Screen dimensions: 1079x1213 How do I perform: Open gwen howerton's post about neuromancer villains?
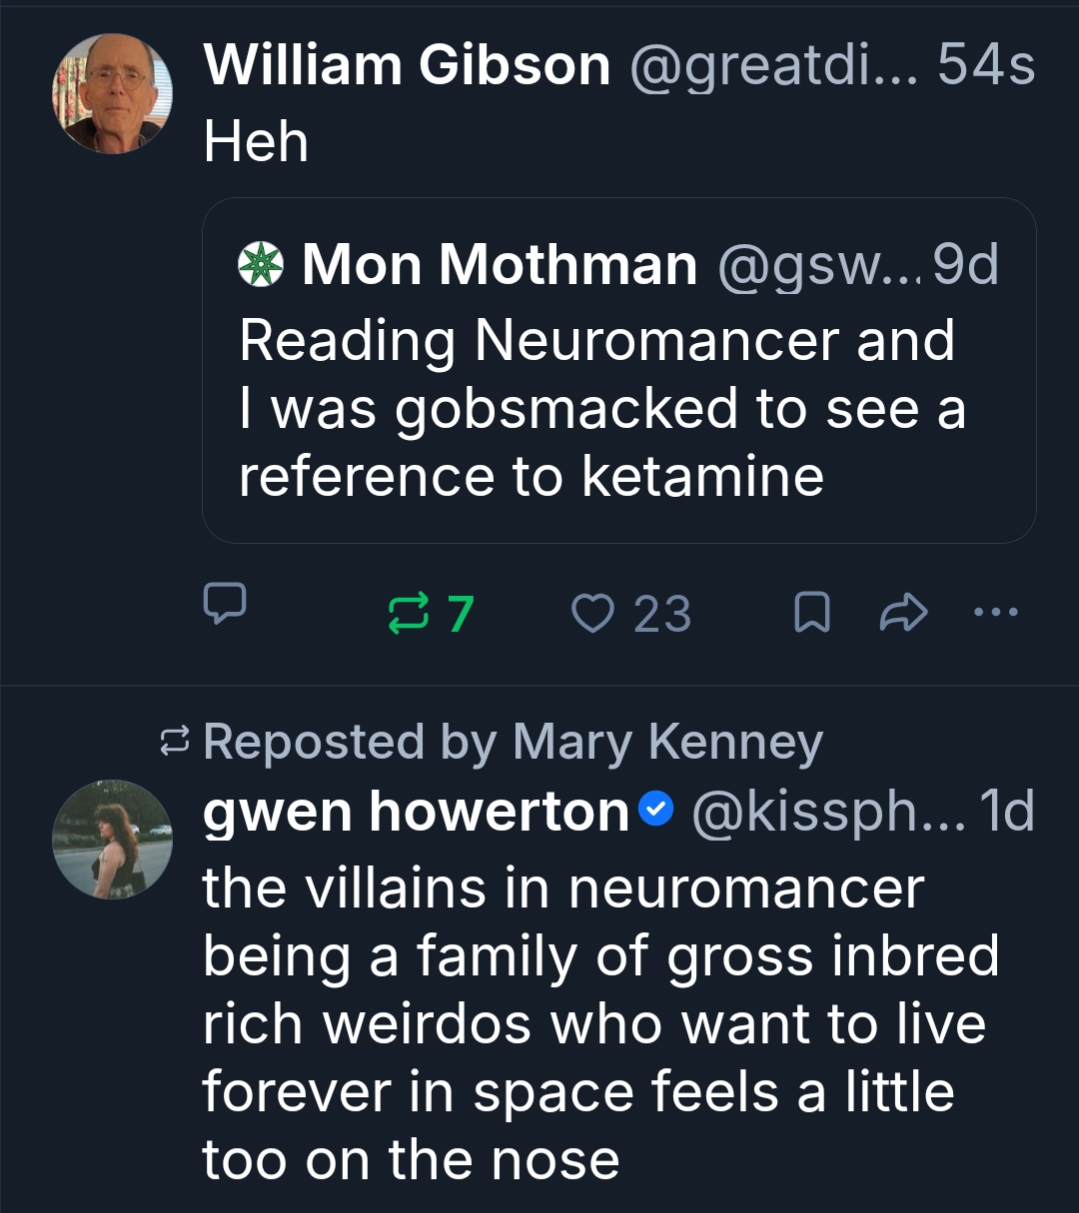pos(600,1023)
